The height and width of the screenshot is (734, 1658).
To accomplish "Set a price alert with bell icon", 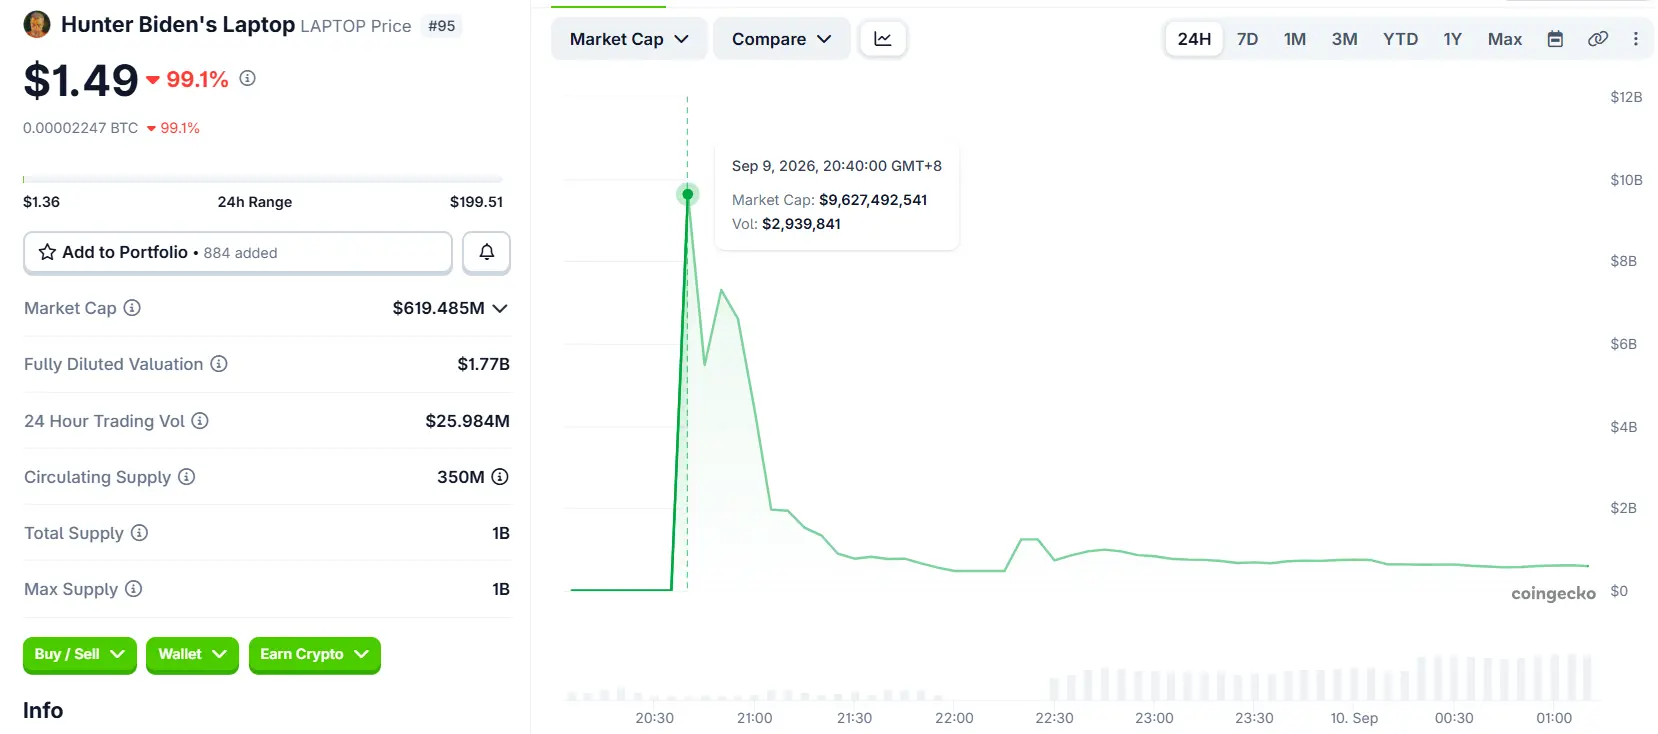I will click(487, 252).
